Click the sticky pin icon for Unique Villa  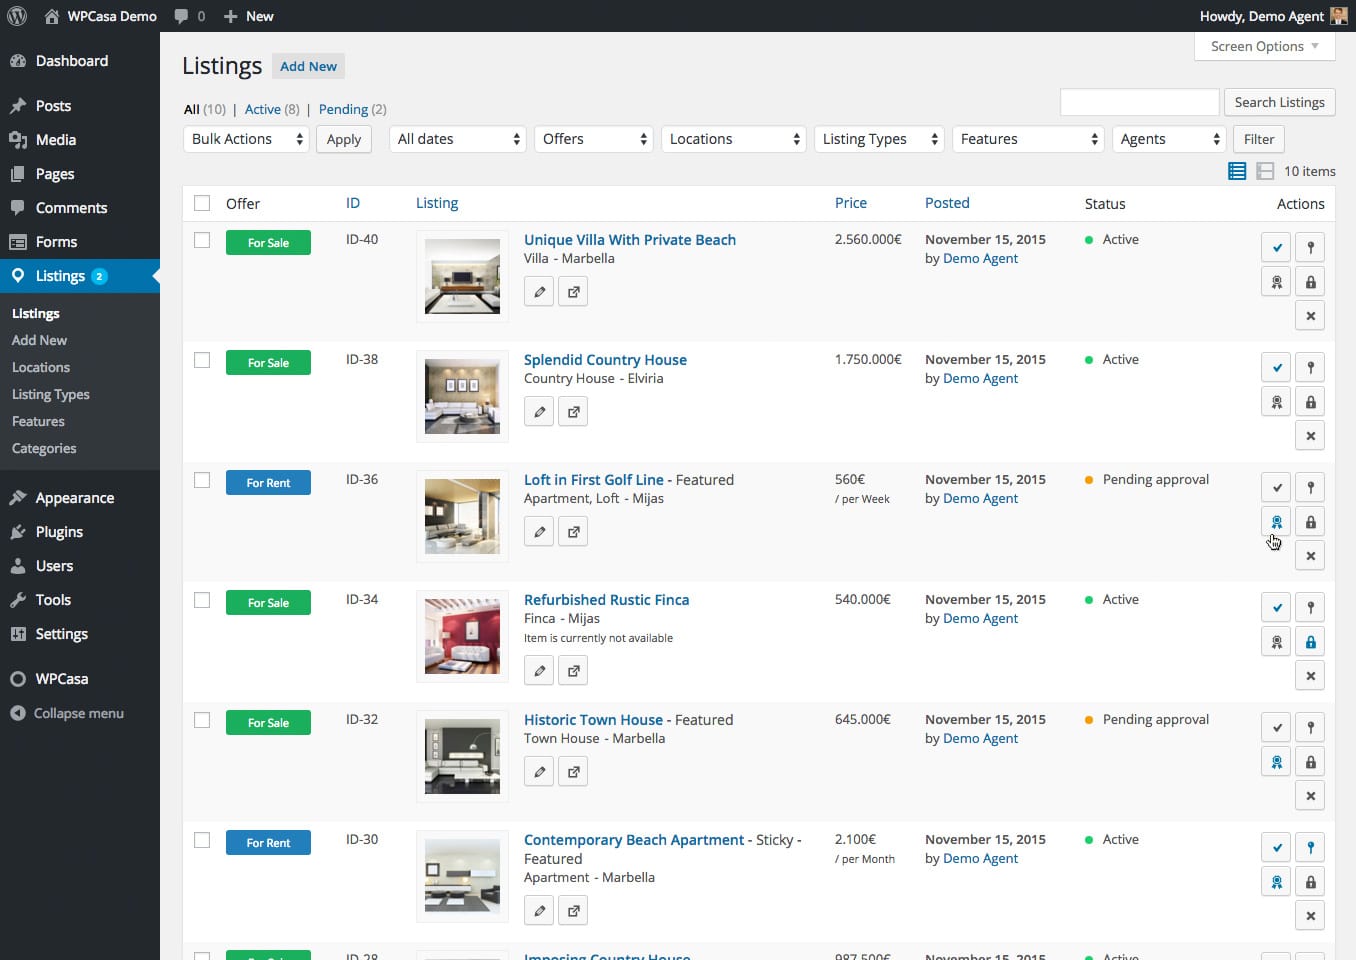(x=1310, y=247)
